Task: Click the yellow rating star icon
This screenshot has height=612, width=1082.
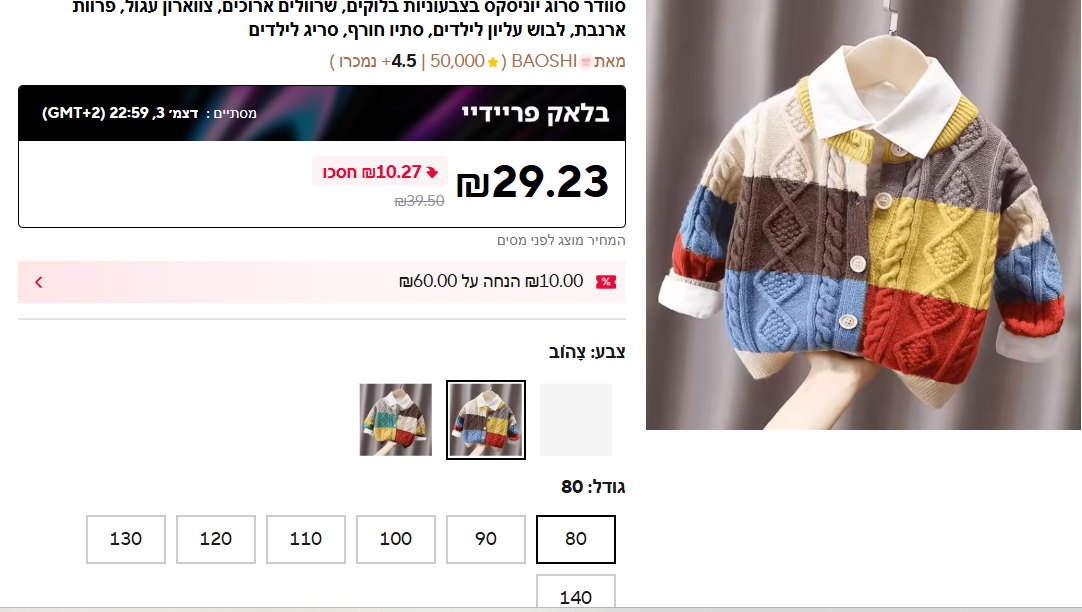Action: (493, 62)
